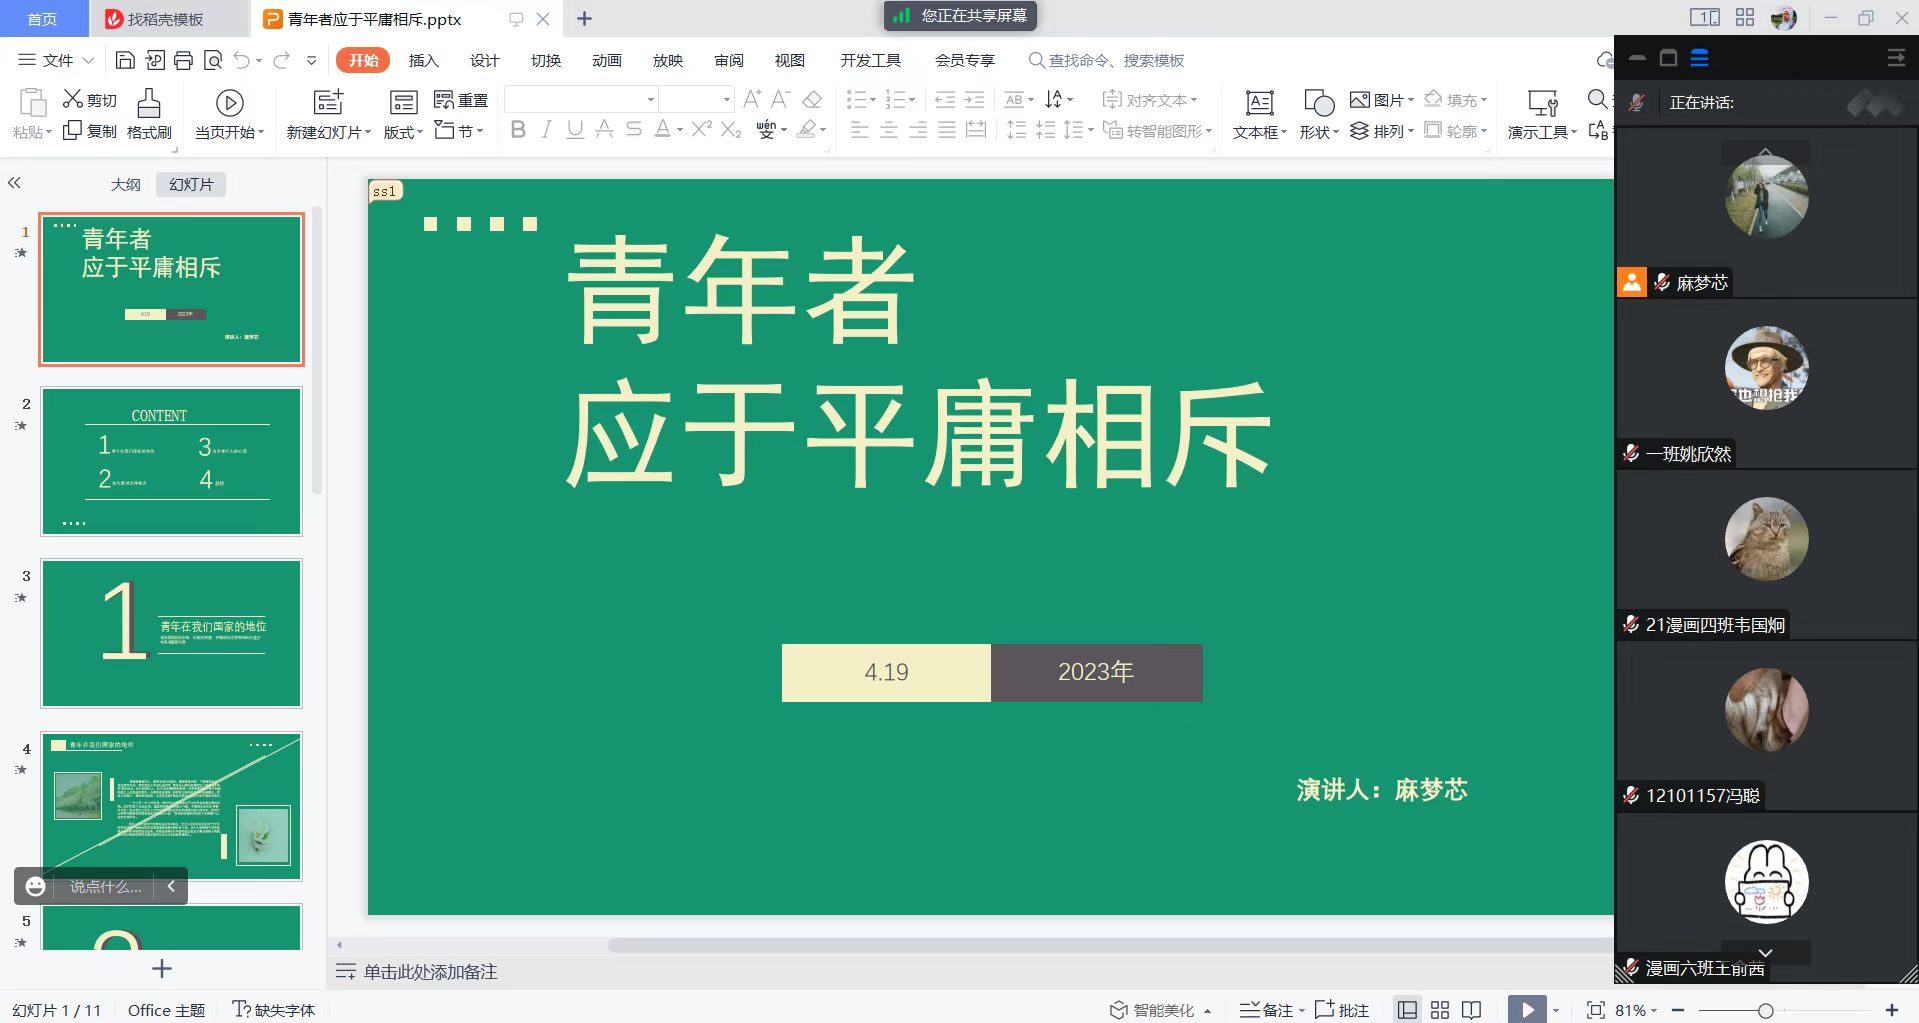Toggle Bold formatting
This screenshot has width=1919, height=1023.
point(517,129)
